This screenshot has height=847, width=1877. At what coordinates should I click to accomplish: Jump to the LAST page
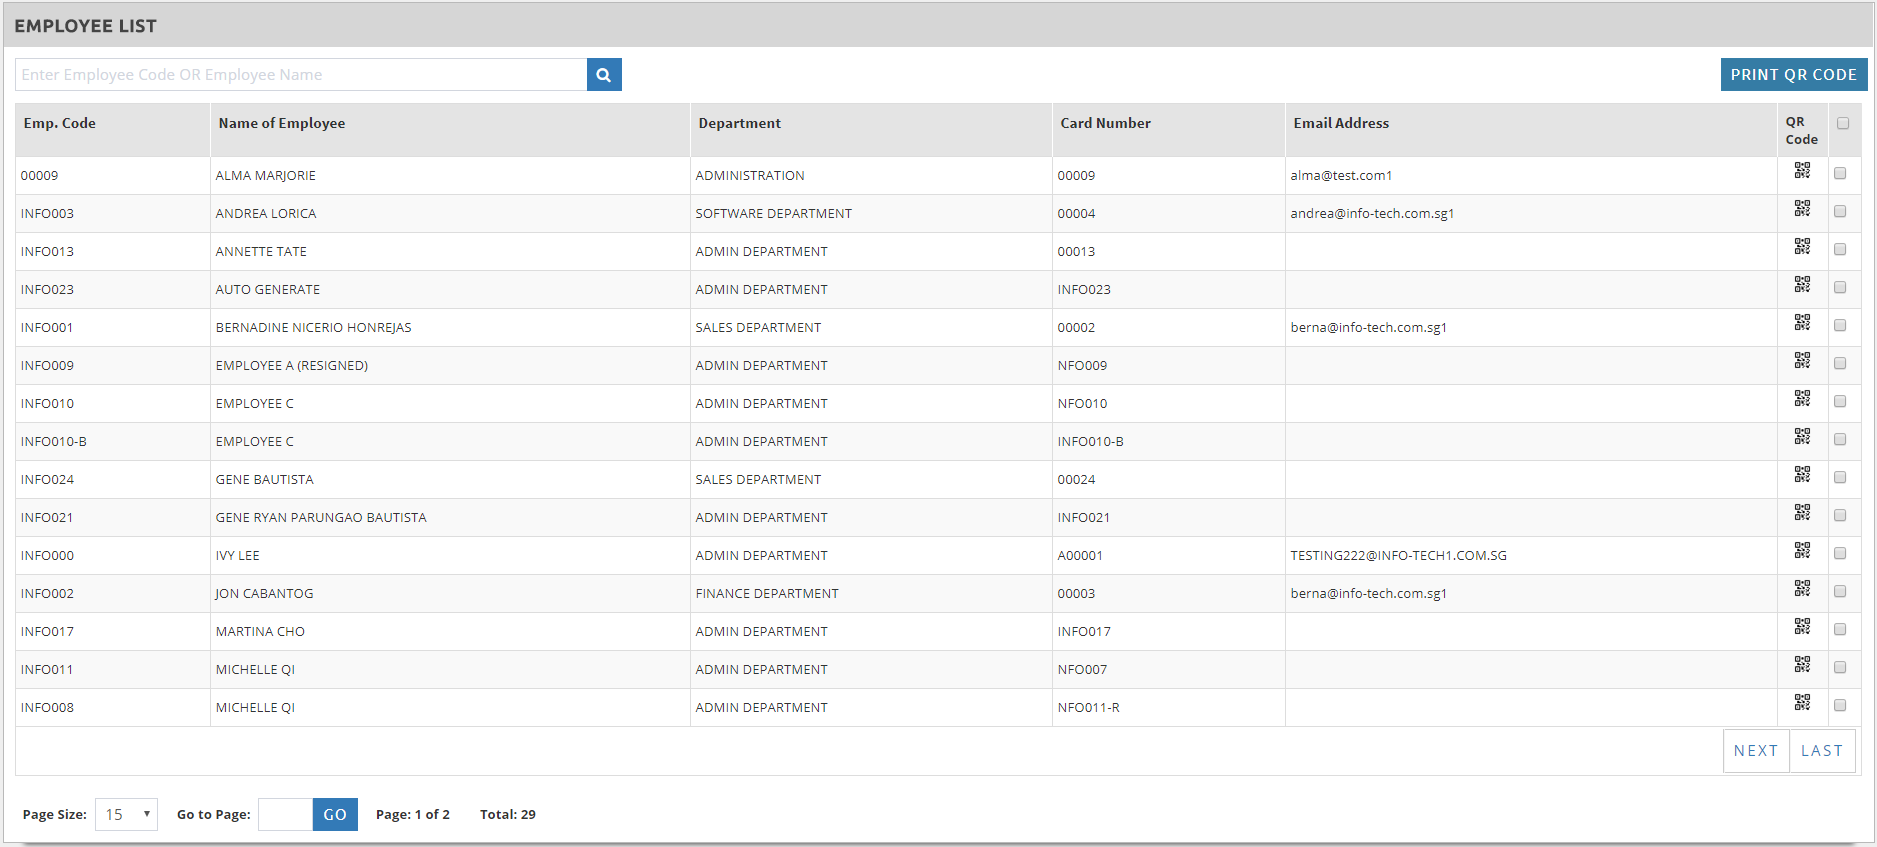click(x=1821, y=751)
